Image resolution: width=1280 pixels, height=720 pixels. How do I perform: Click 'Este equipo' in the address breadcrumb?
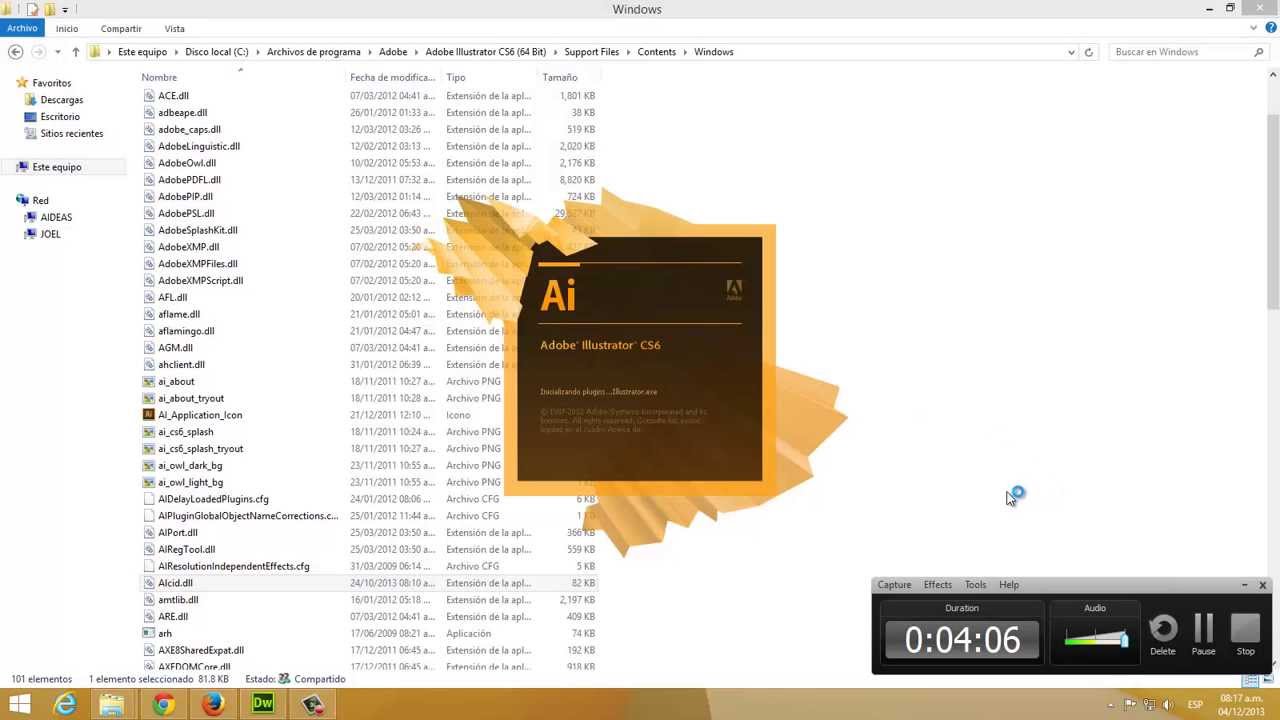point(142,52)
